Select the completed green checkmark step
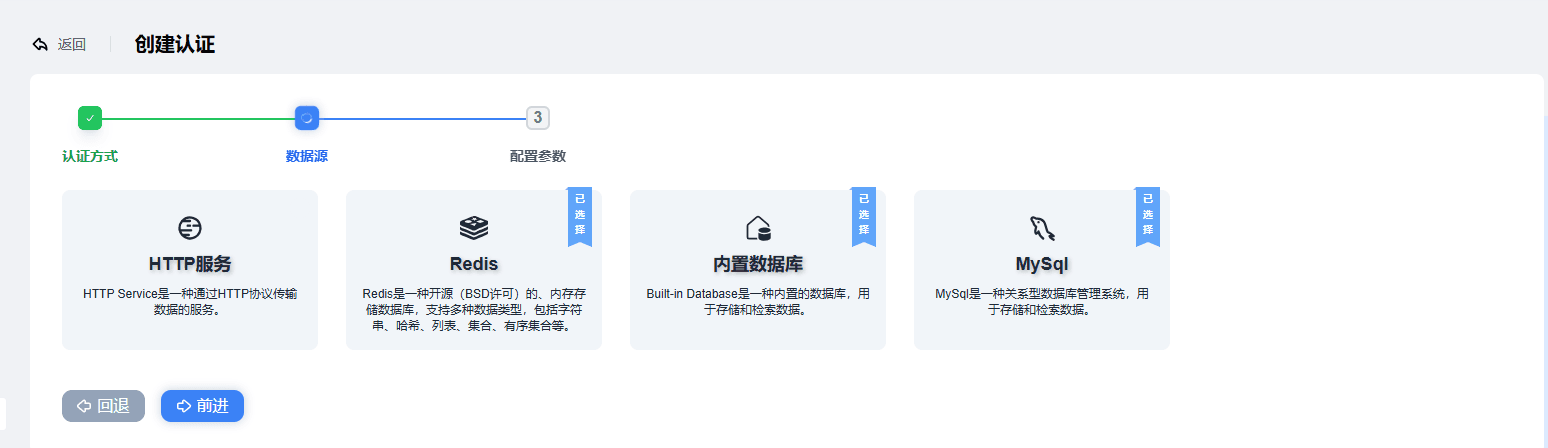Viewport: 1548px width, 448px height. pos(90,118)
